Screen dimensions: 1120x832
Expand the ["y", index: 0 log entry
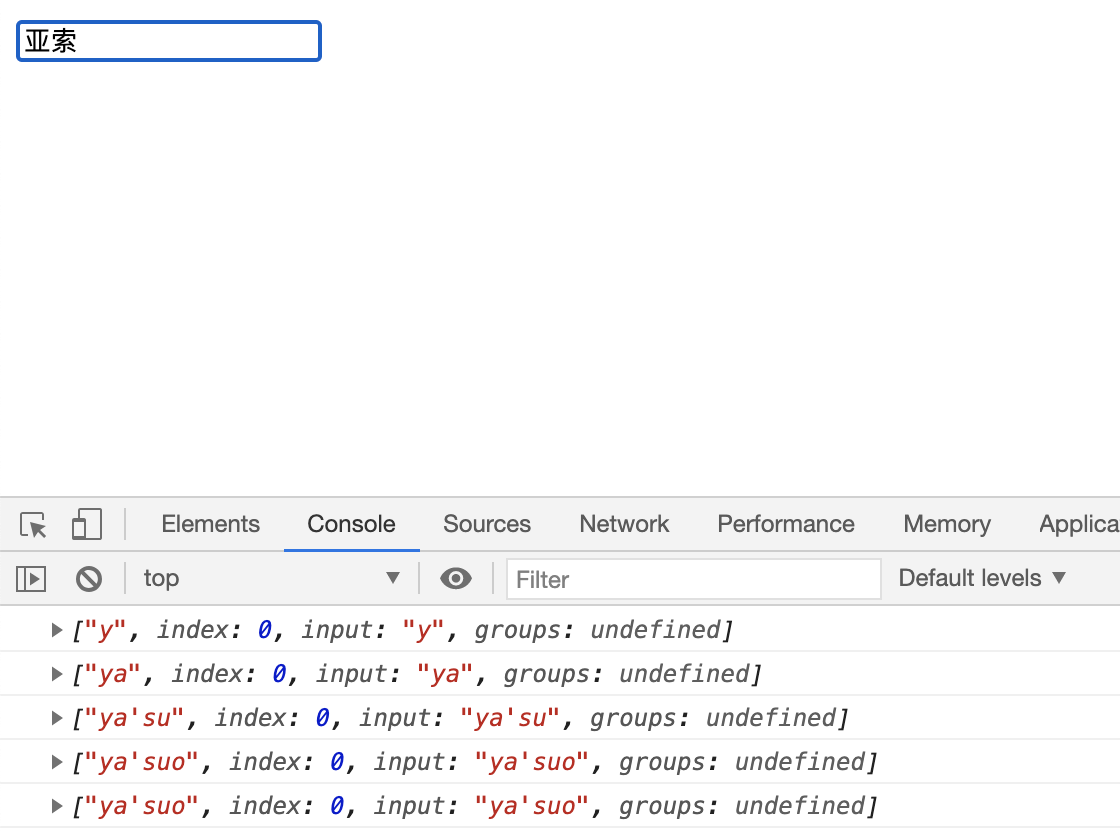tap(56, 630)
